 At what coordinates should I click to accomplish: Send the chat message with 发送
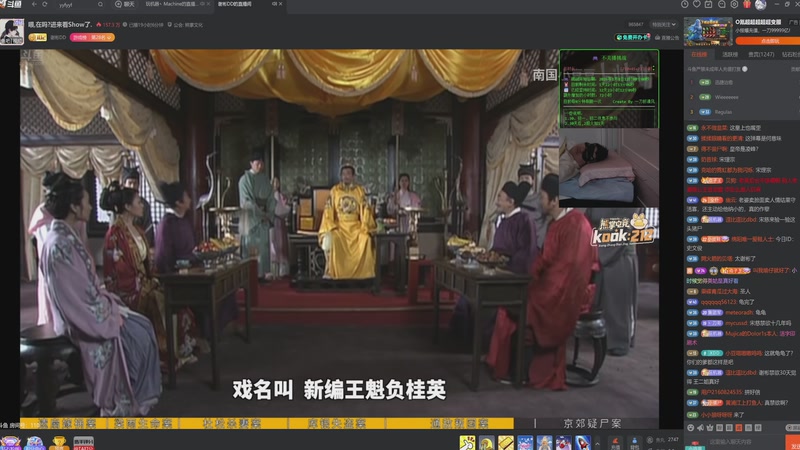click(x=793, y=442)
